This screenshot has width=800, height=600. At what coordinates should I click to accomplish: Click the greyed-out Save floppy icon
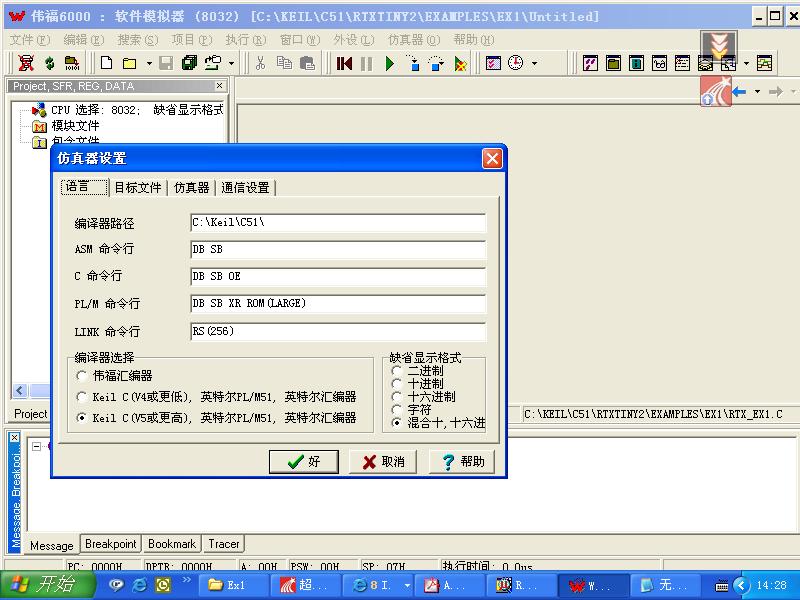pyautogui.click(x=166, y=63)
